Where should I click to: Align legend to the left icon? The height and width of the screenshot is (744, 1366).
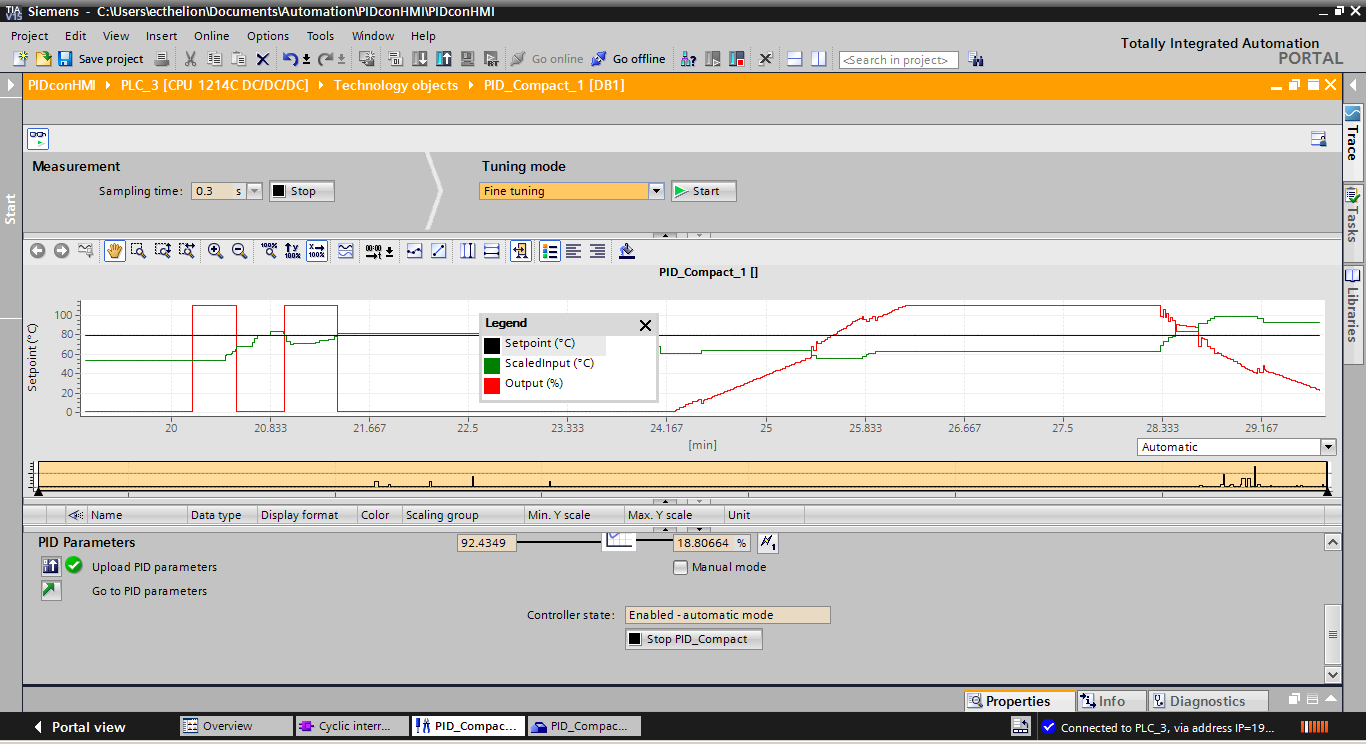pos(573,251)
